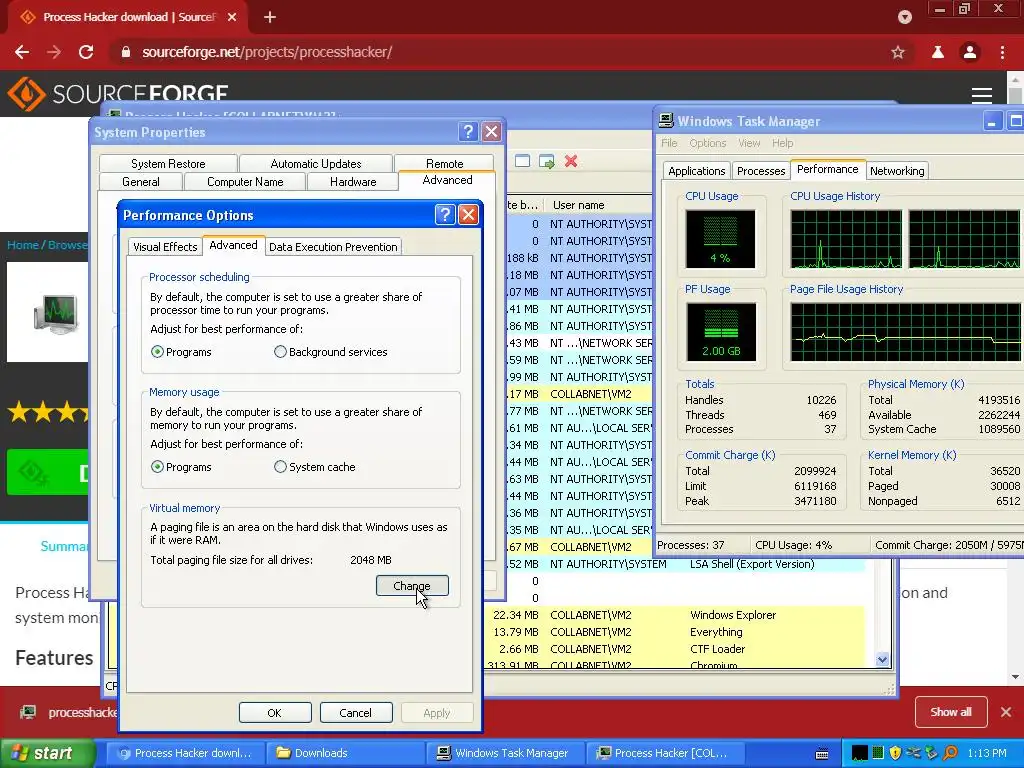Go back with the Chrome back arrow
This screenshot has width=1024, height=768.
coord(22,52)
